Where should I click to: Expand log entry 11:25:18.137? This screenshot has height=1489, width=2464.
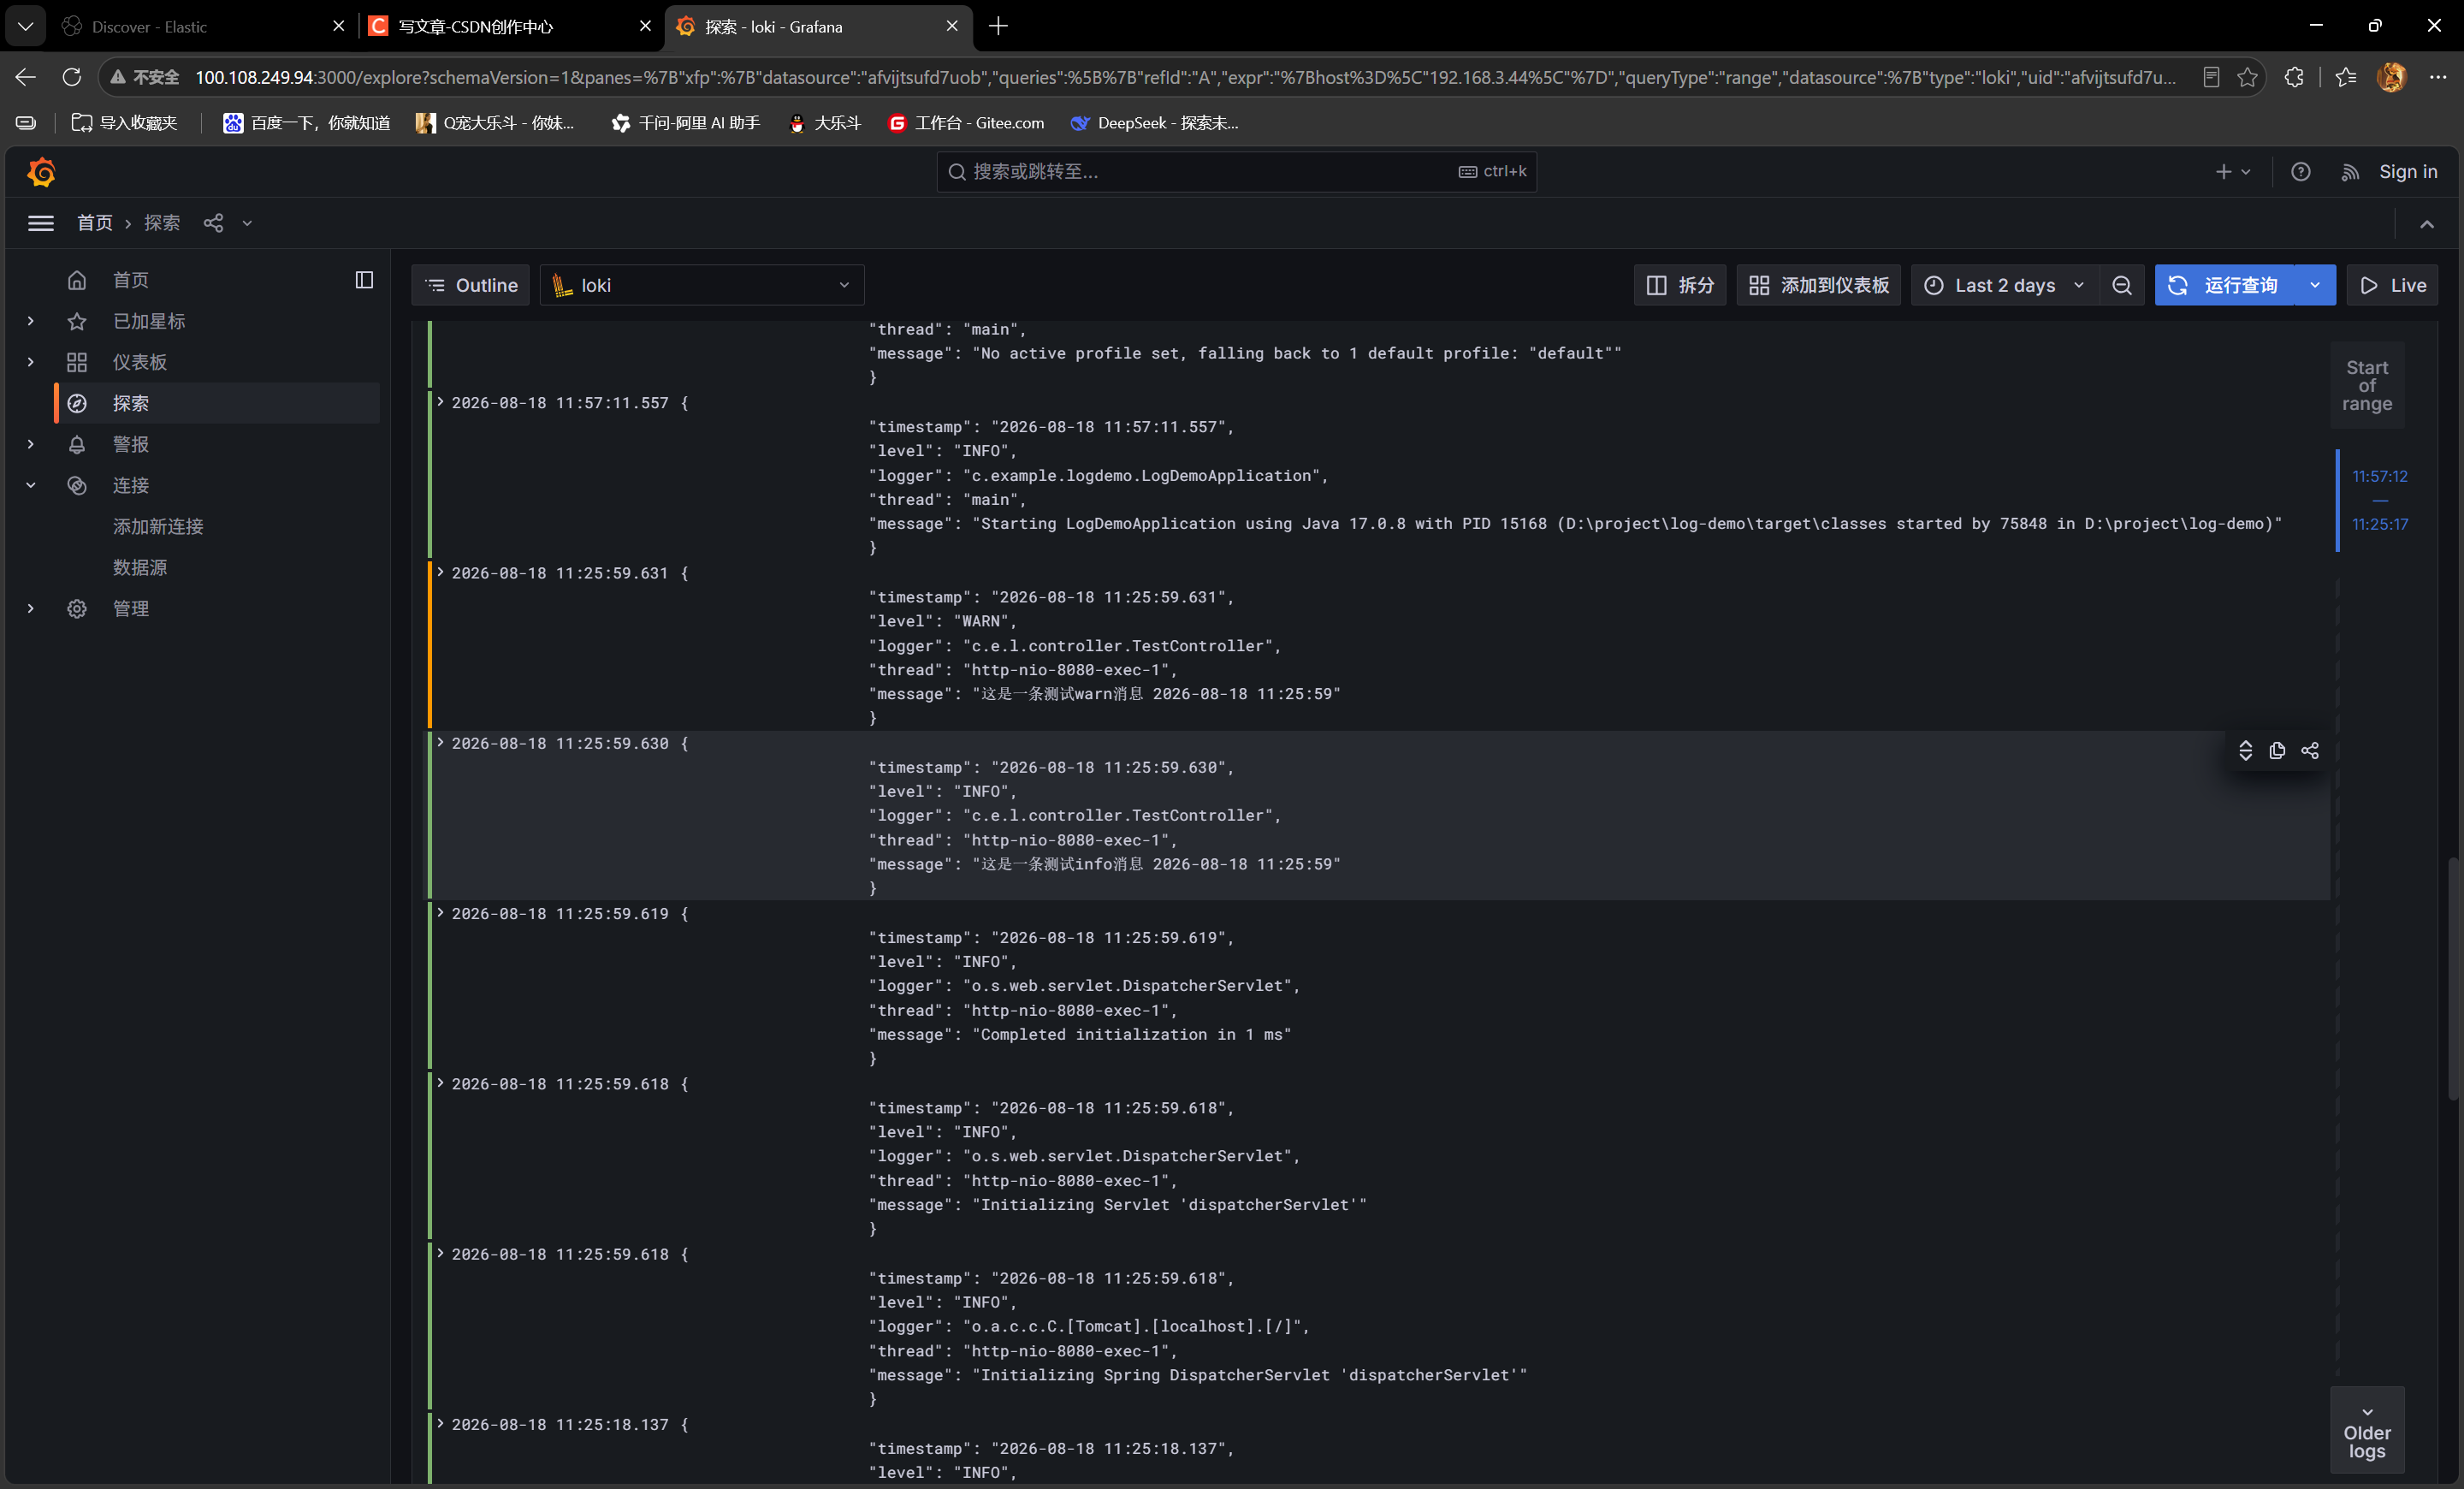click(x=440, y=1423)
